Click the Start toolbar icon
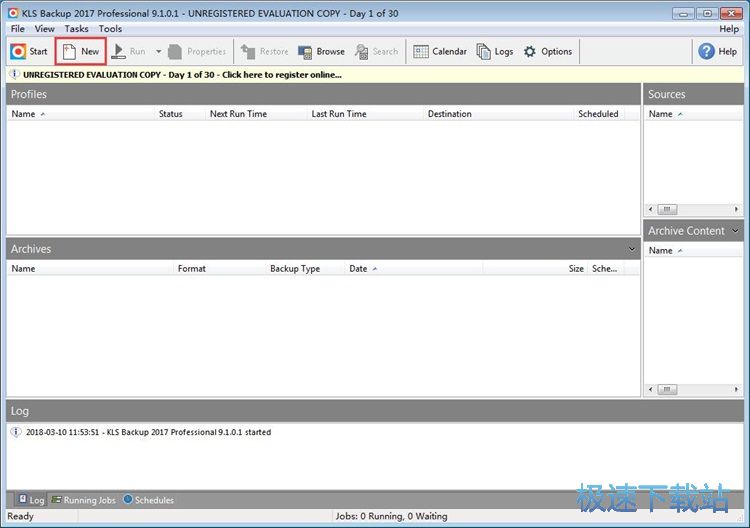 pos(29,52)
